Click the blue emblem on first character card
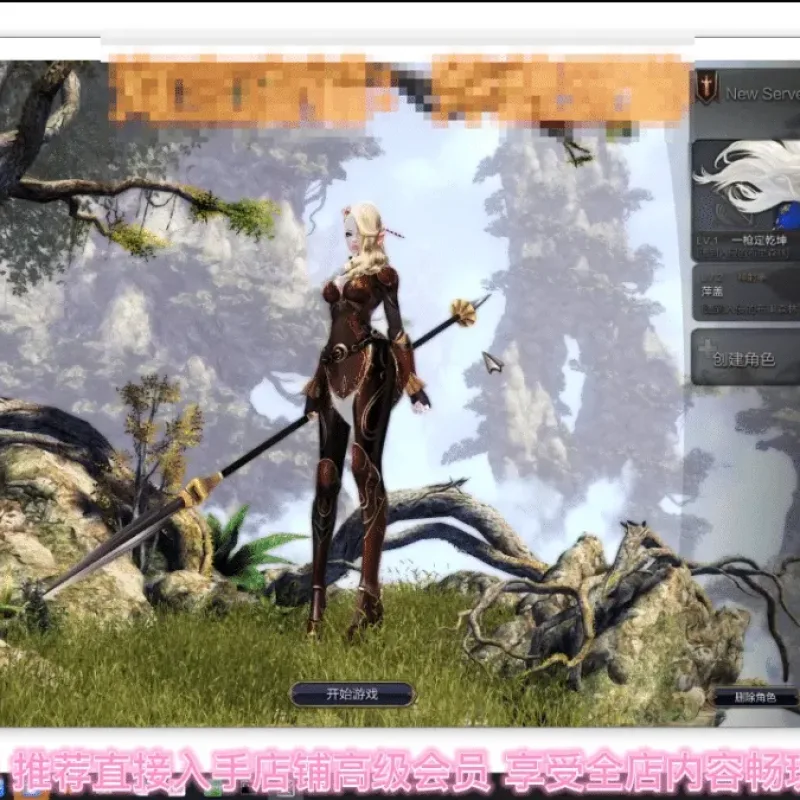 point(786,217)
